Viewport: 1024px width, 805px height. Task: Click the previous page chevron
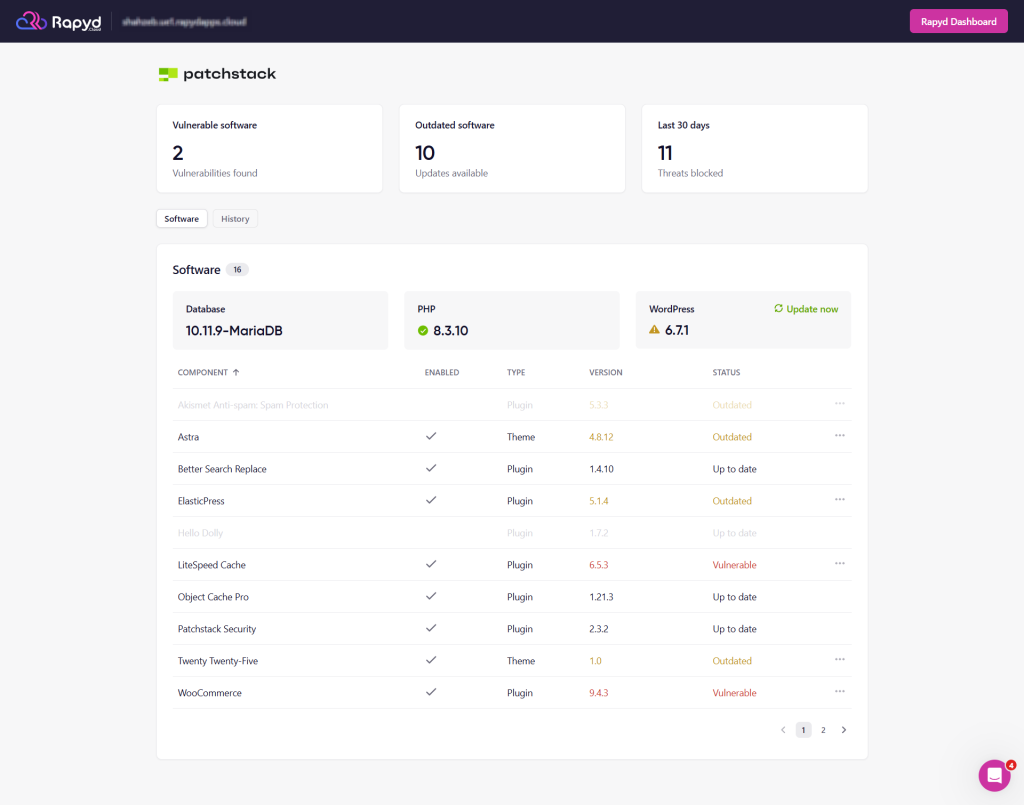783,730
